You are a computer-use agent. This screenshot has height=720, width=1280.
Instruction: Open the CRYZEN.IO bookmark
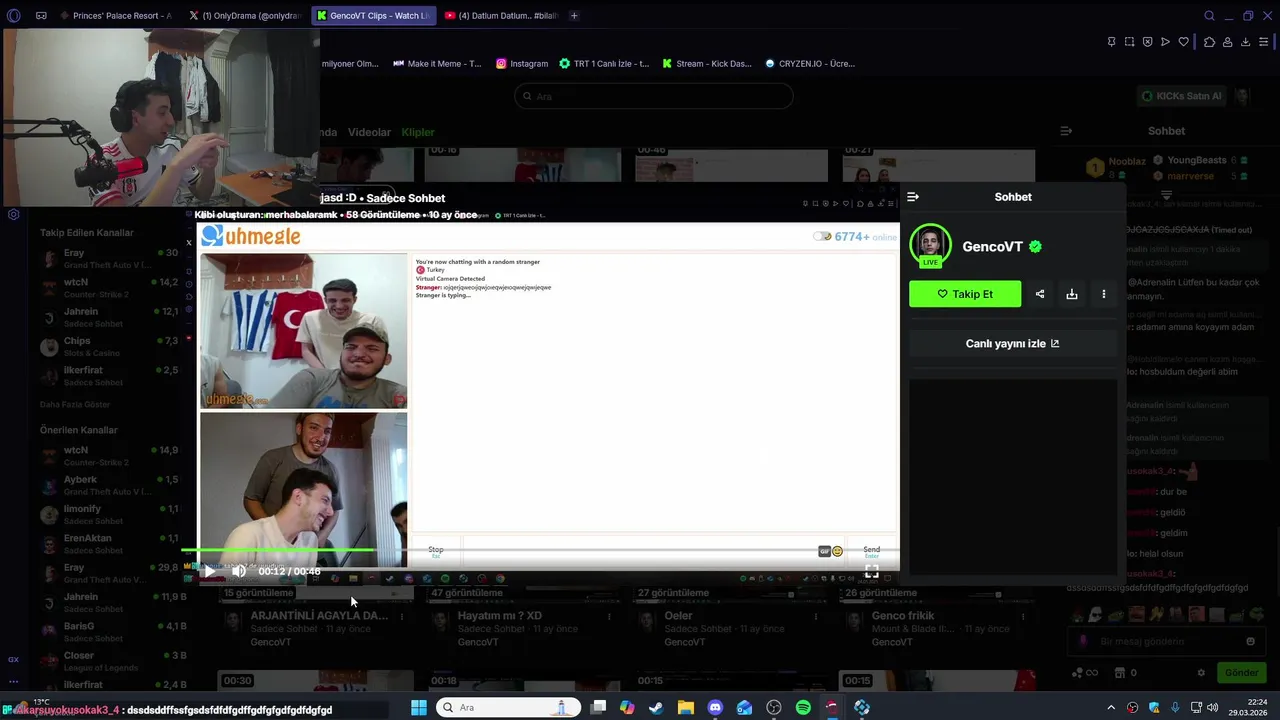810,63
